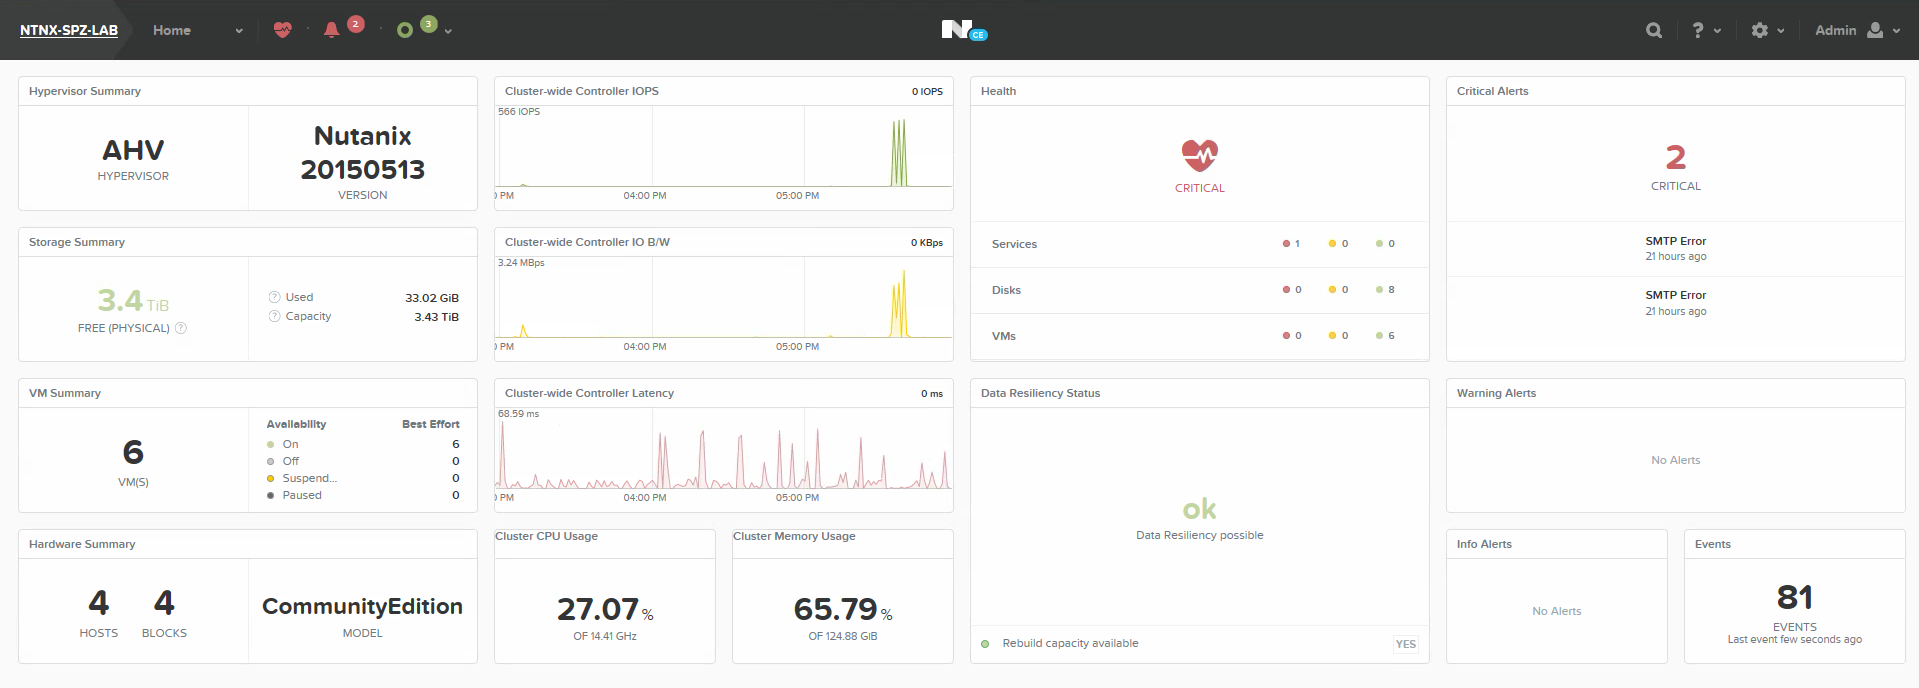Click the search magnifier icon

tap(1654, 30)
